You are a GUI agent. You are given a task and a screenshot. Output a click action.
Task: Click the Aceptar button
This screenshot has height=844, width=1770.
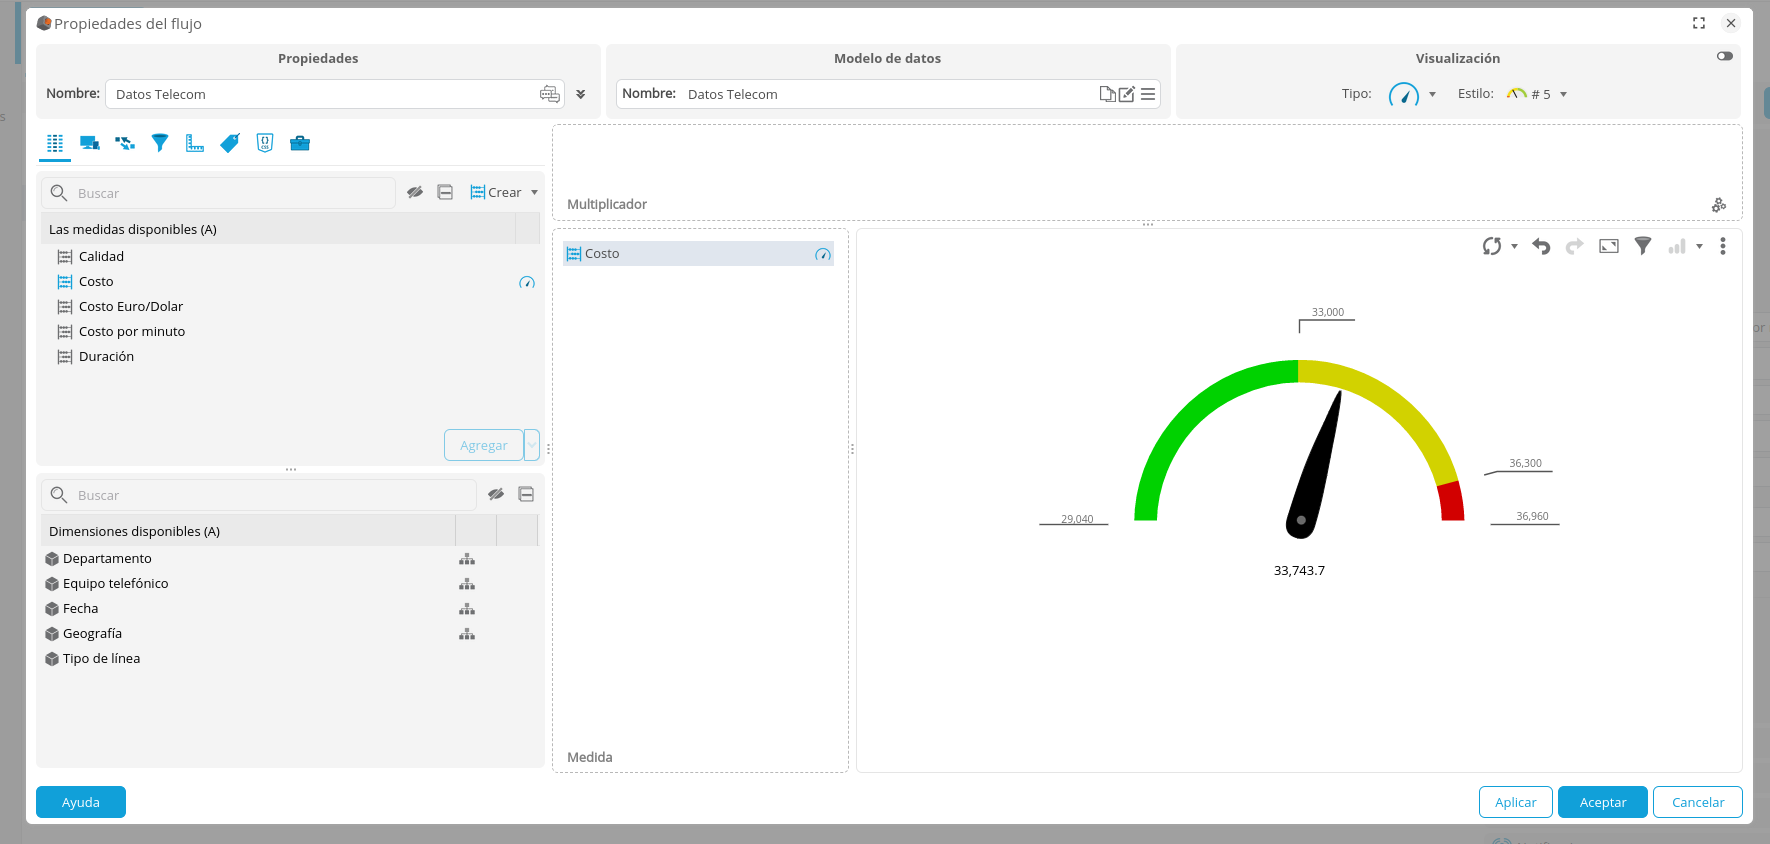click(x=1602, y=802)
